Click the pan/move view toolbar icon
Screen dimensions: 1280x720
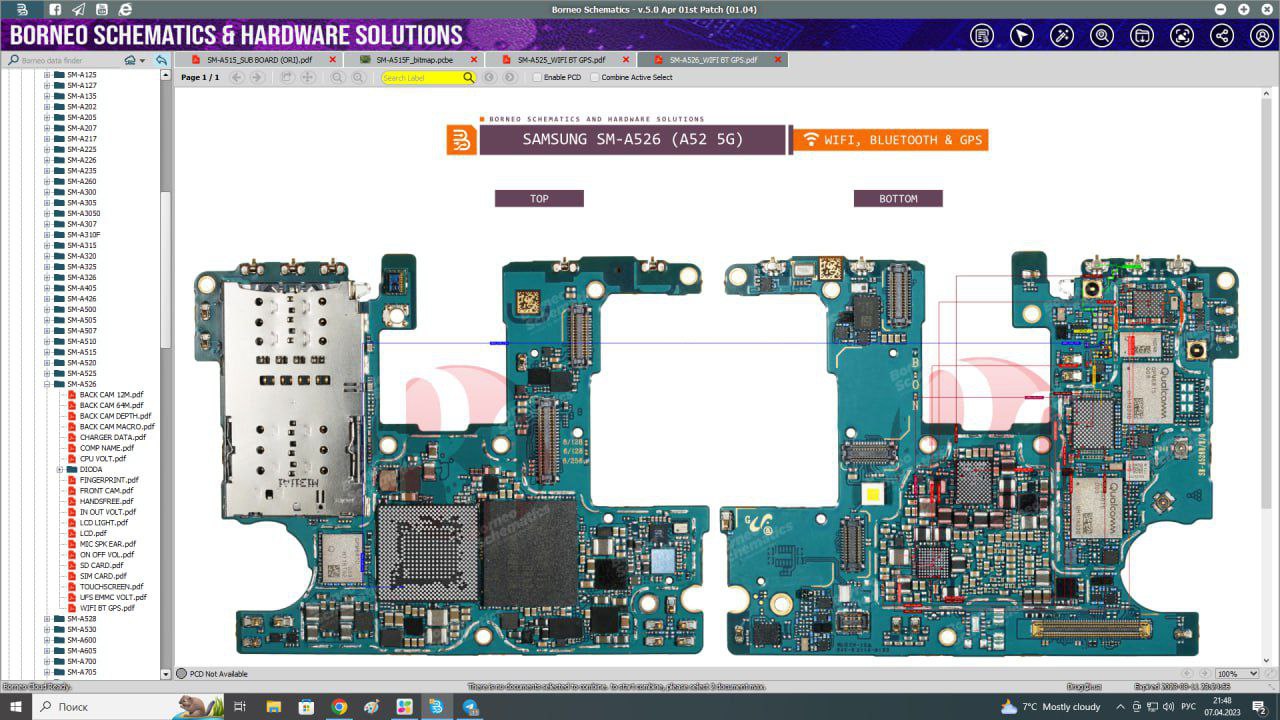[x=307, y=77]
